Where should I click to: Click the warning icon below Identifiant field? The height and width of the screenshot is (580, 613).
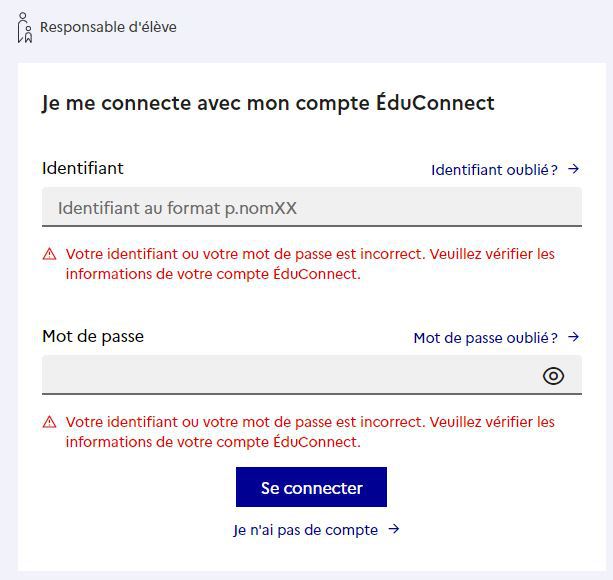pyautogui.click(x=50, y=255)
